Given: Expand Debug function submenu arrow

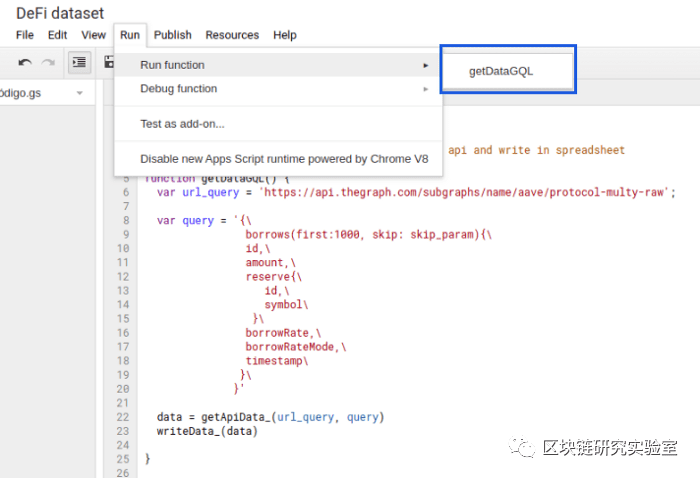Looking at the screenshot, I should (x=425, y=89).
